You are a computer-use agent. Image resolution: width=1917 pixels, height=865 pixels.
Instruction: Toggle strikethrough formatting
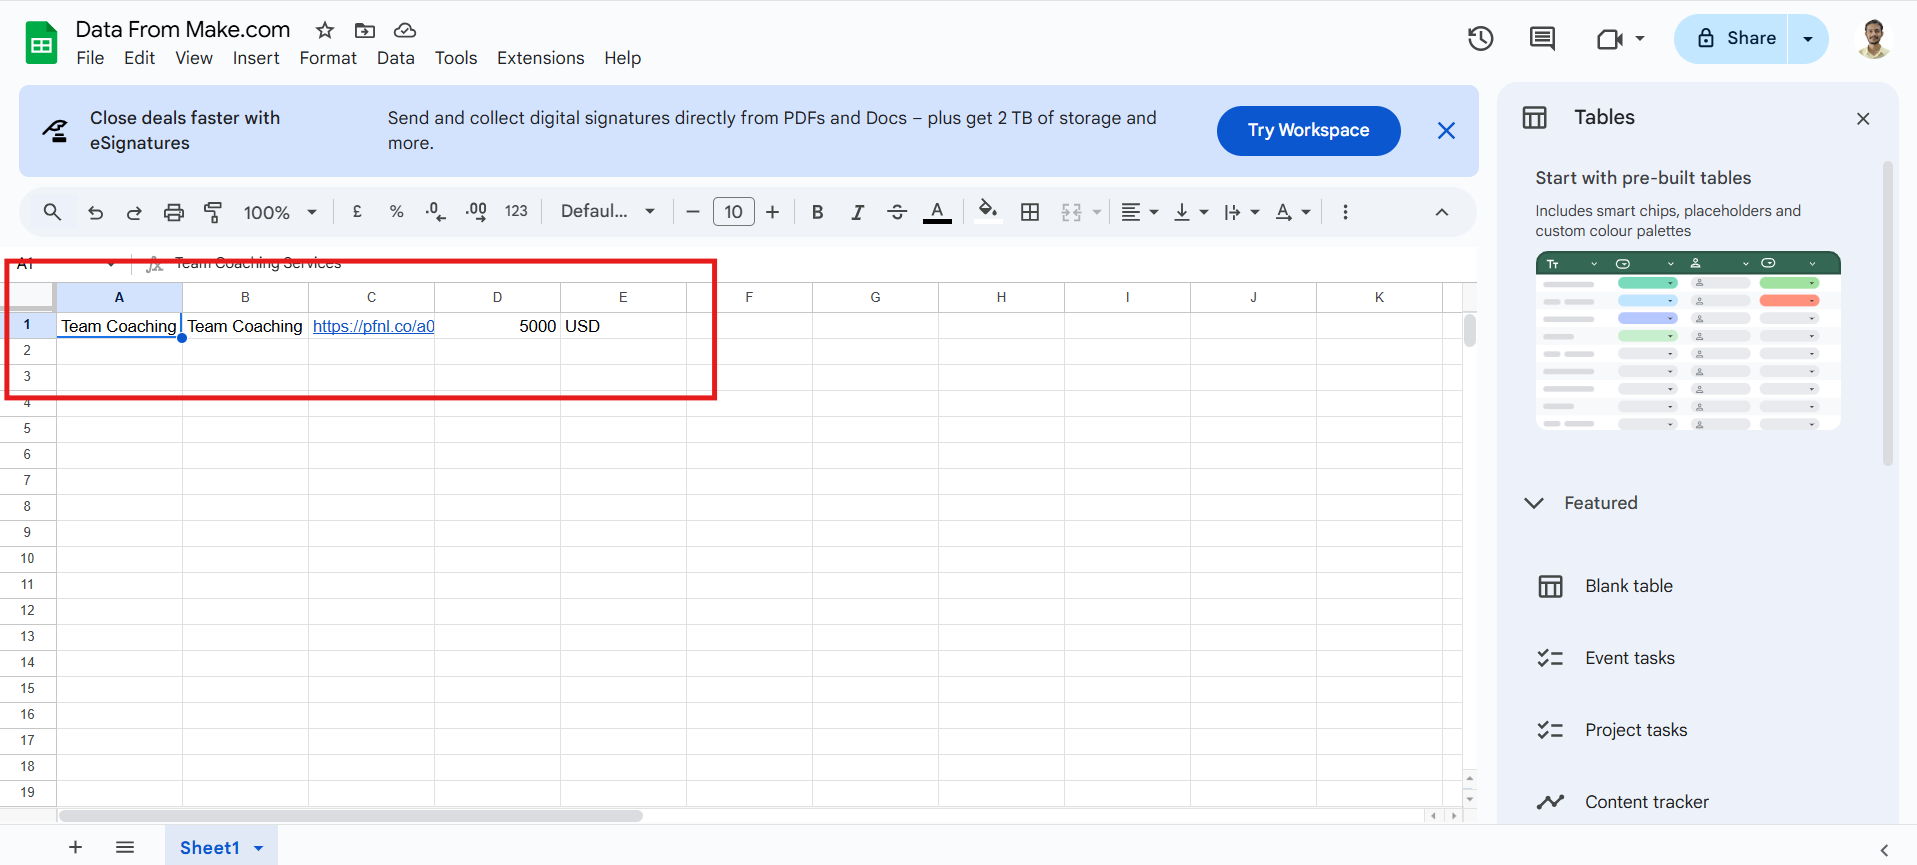click(x=897, y=212)
